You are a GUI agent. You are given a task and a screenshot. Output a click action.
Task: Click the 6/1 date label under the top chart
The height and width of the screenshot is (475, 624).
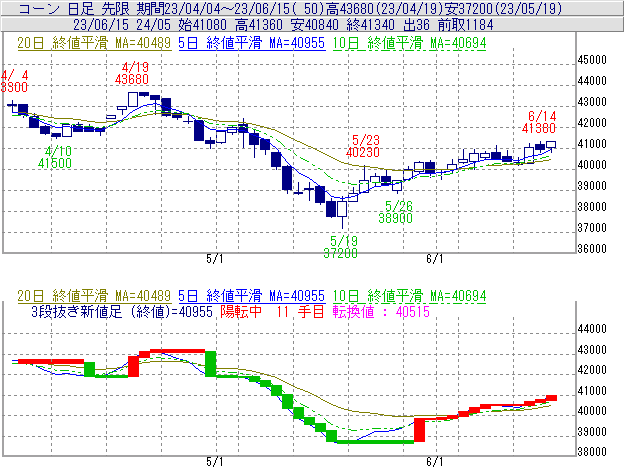pyautogui.click(x=435, y=259)
